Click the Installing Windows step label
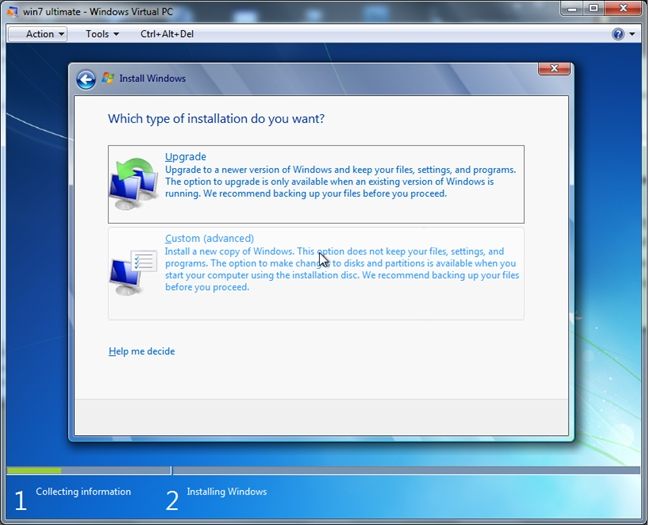 (226, 491)
